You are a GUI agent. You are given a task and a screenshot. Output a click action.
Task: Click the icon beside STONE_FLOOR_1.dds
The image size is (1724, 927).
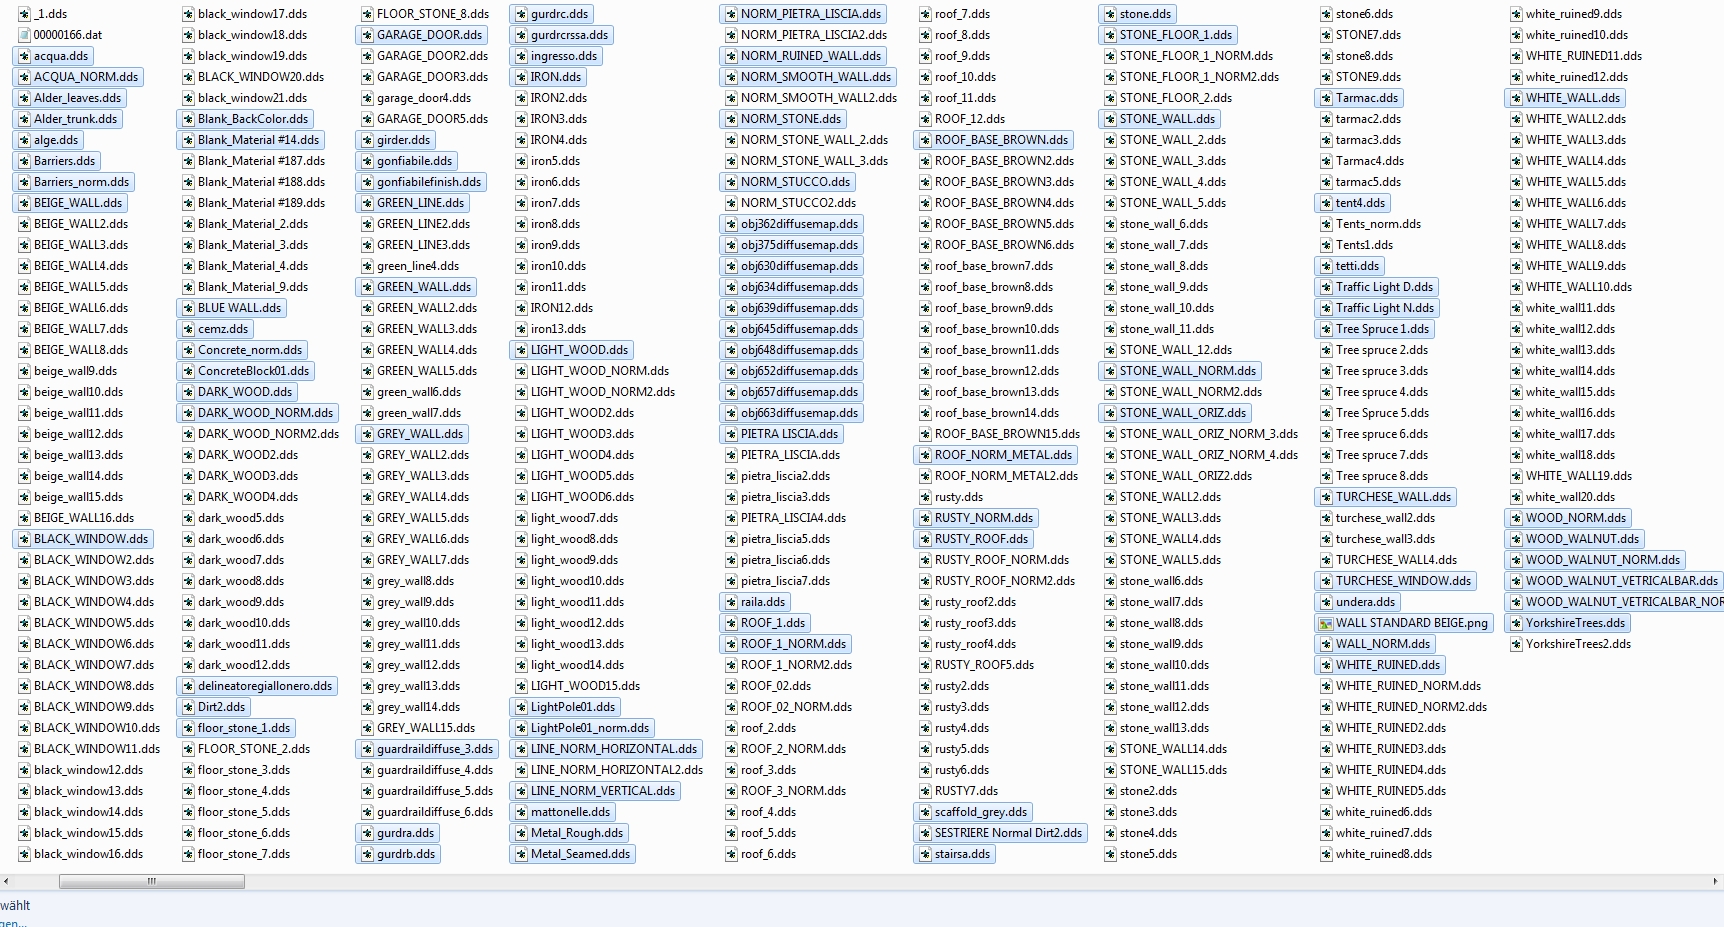coord(1110,35)
